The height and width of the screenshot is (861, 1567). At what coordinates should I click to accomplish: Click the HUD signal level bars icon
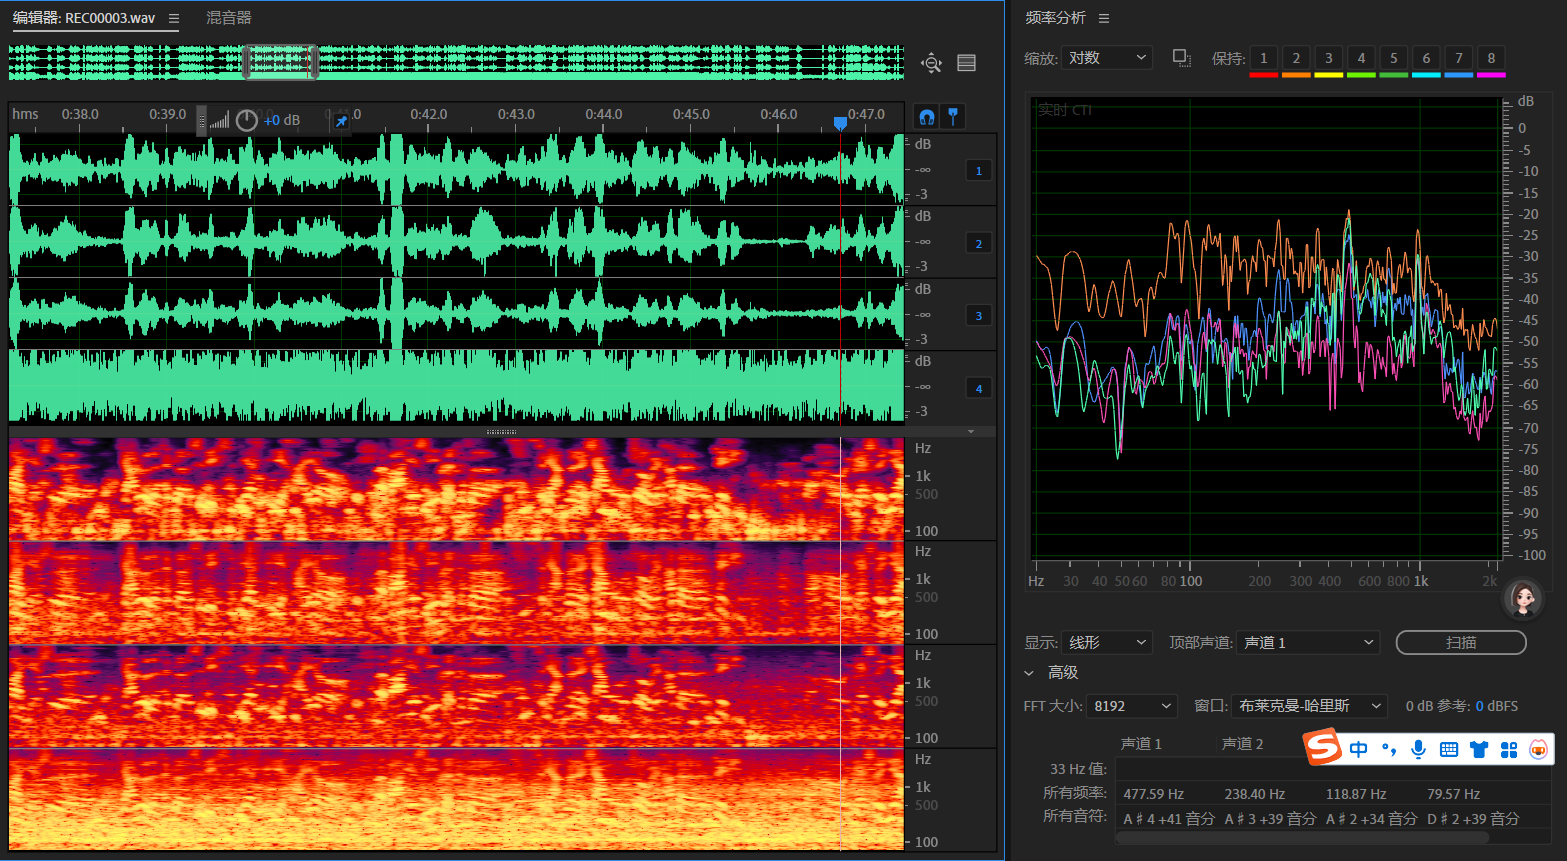[x=220, y=120]
